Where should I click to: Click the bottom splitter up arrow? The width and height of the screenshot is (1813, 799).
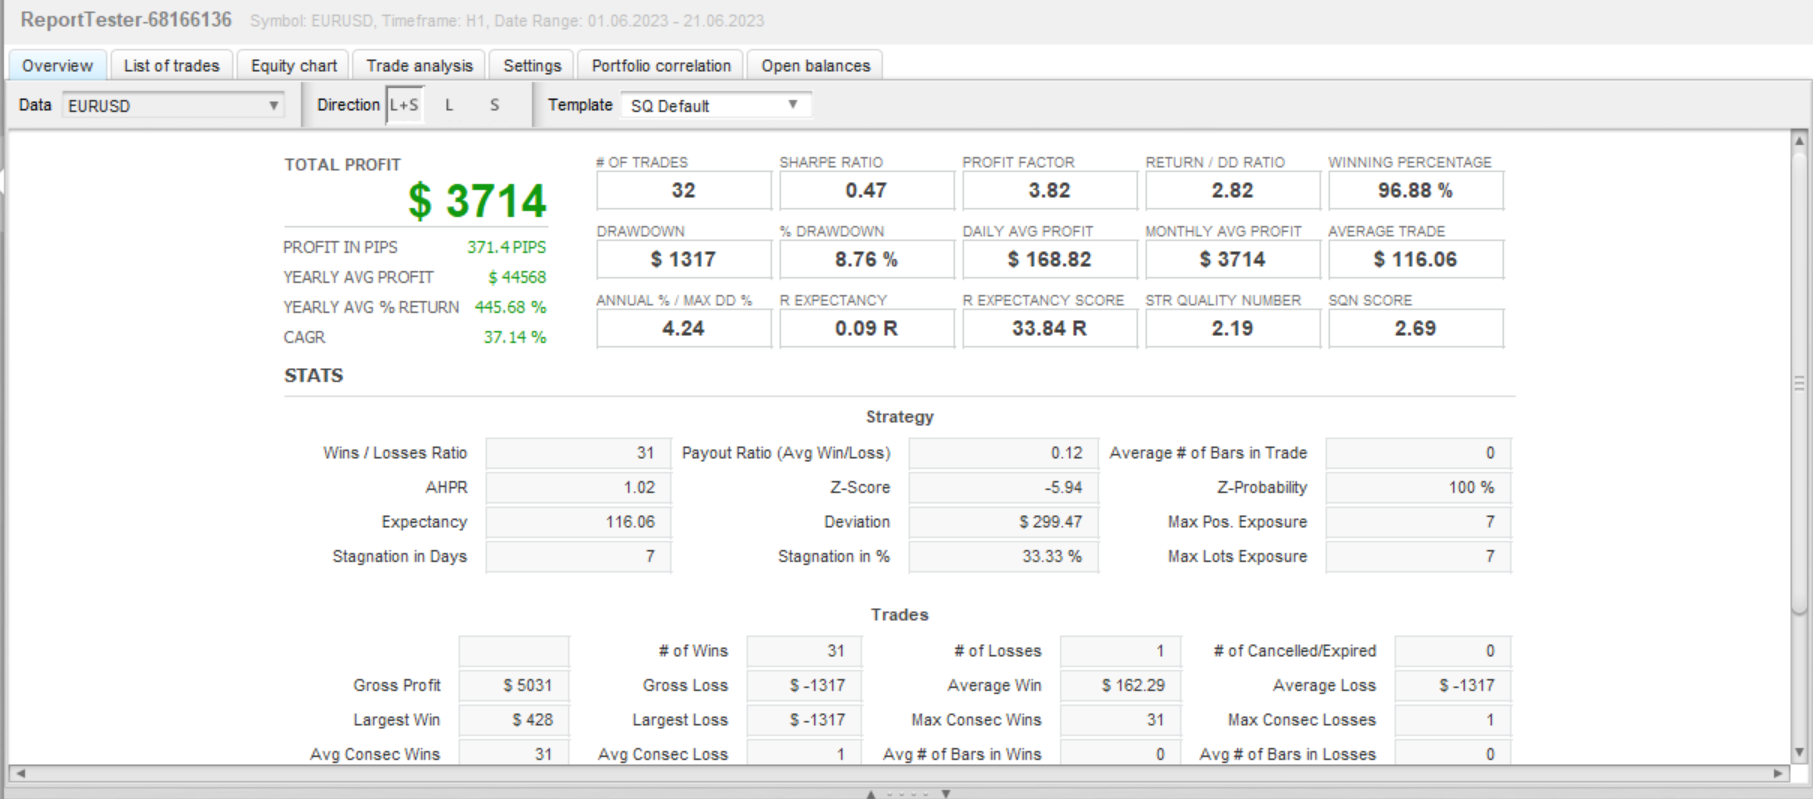coord(871,794)
